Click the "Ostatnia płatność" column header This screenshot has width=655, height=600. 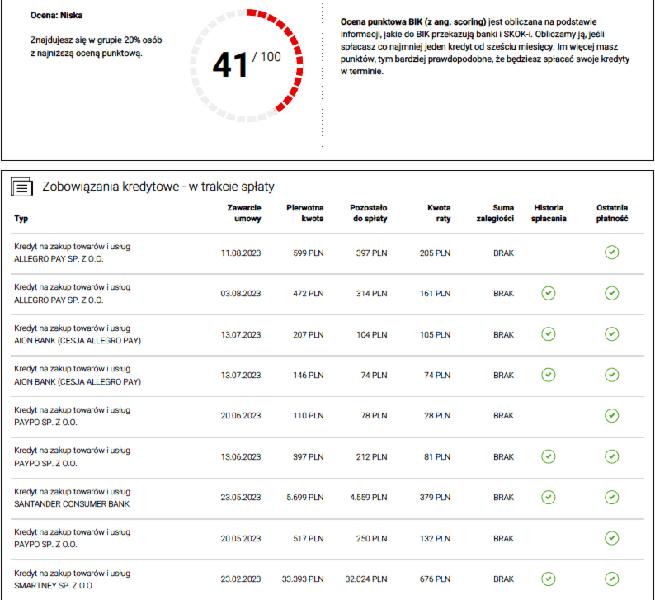coord(612,213)
